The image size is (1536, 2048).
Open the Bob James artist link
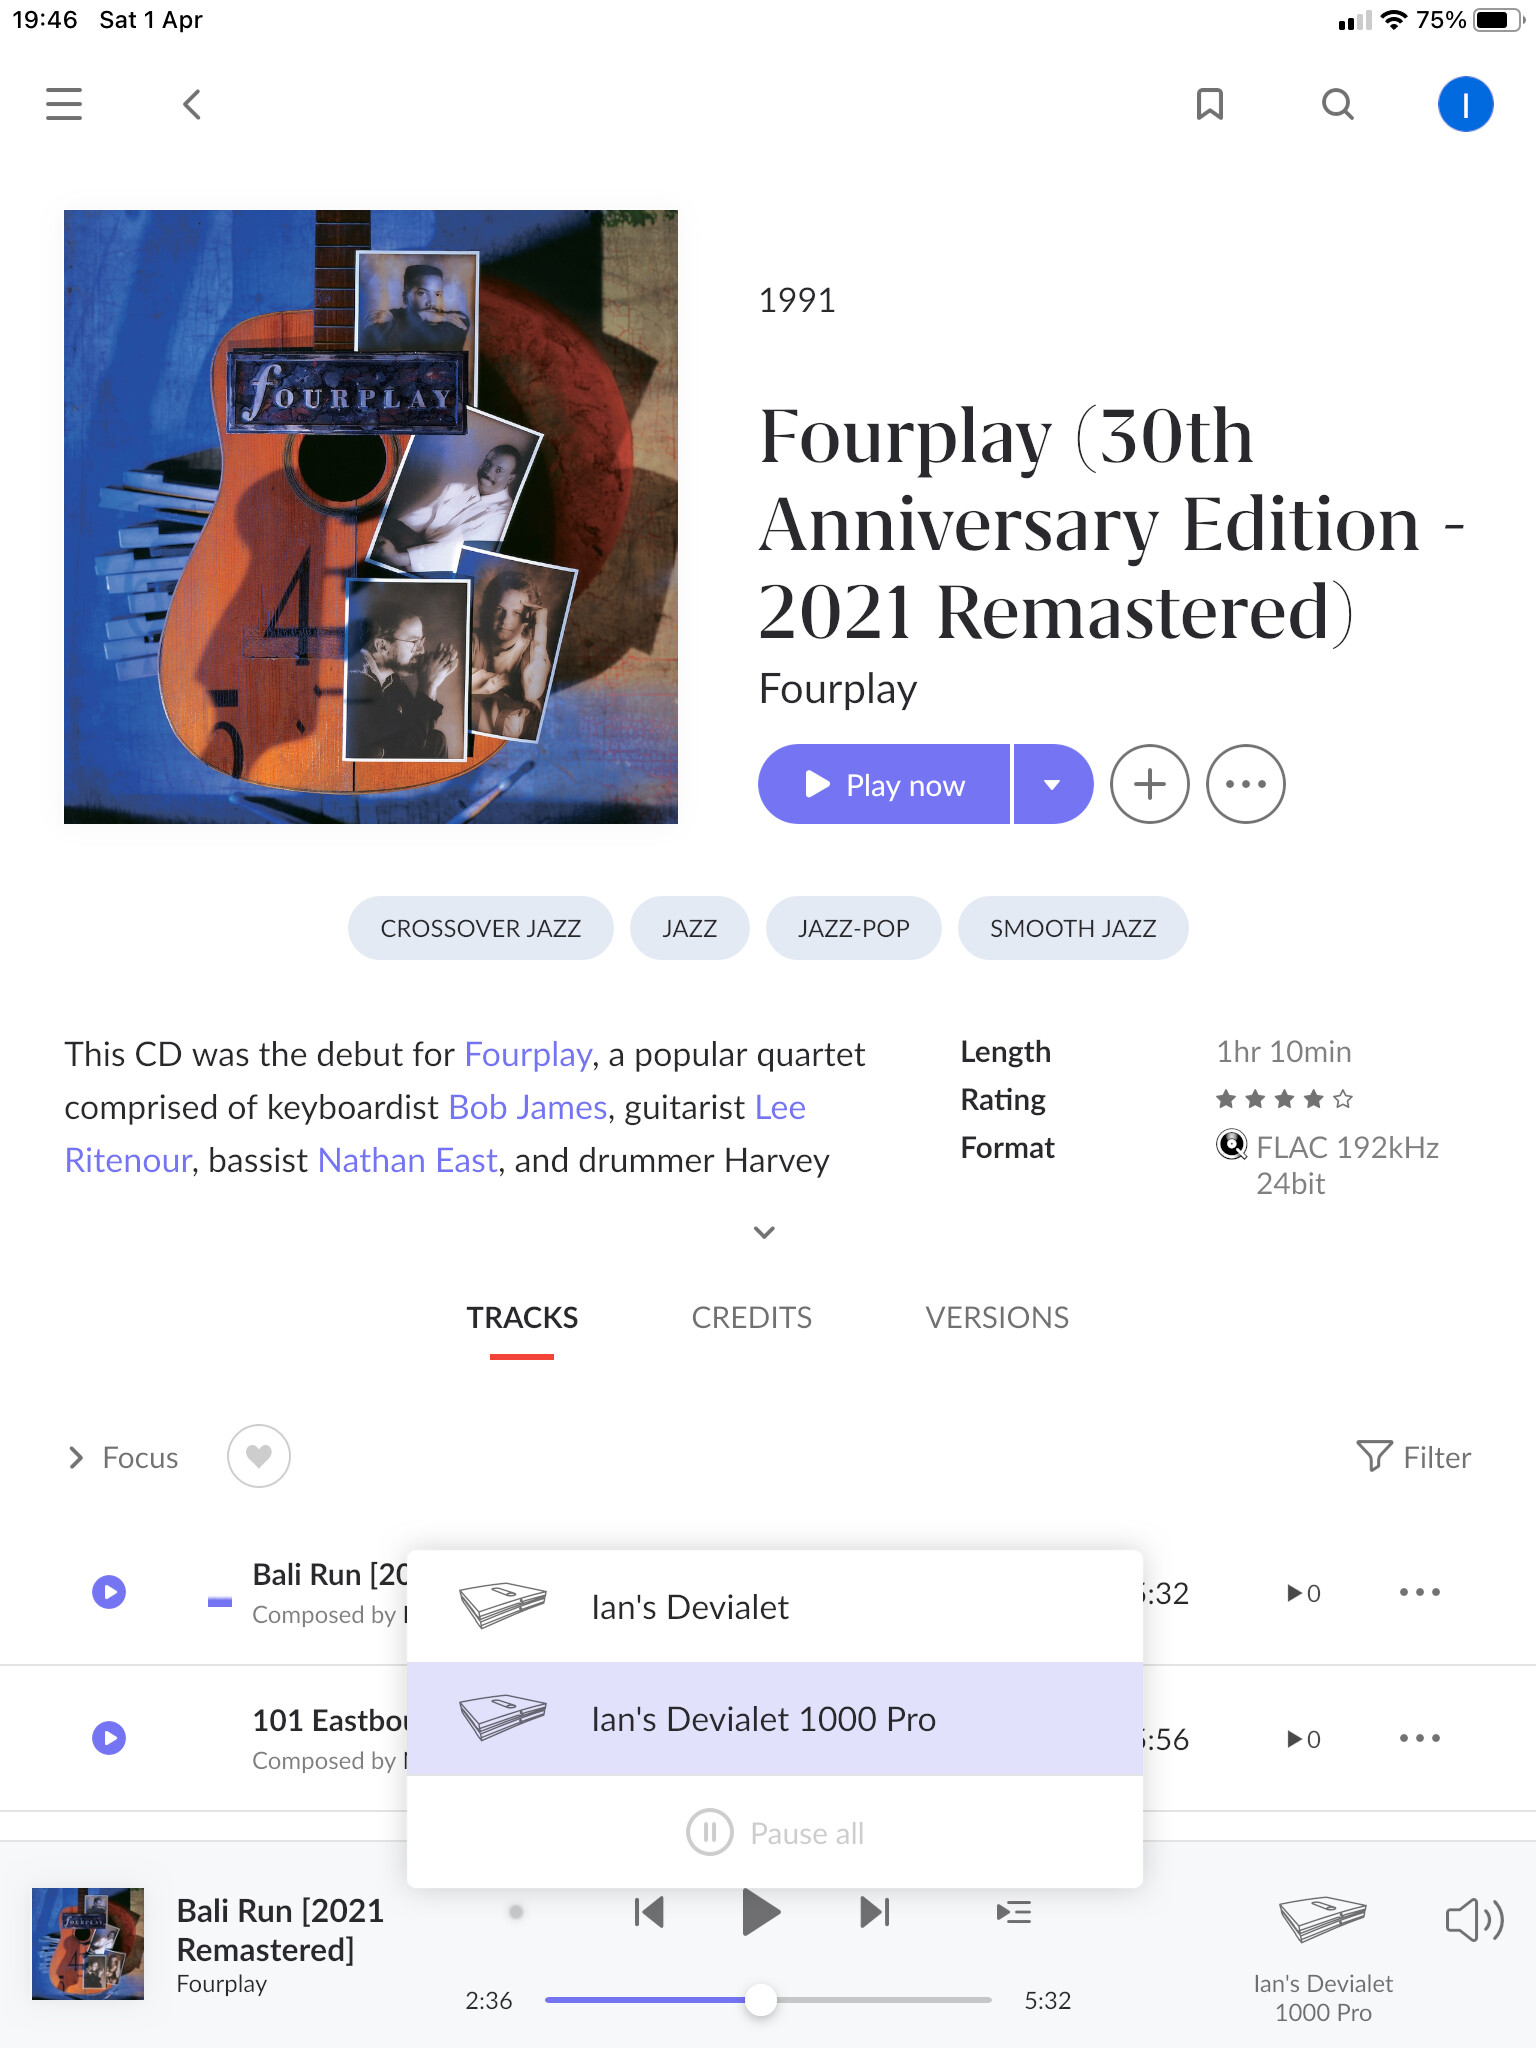tap(528, 1108)
